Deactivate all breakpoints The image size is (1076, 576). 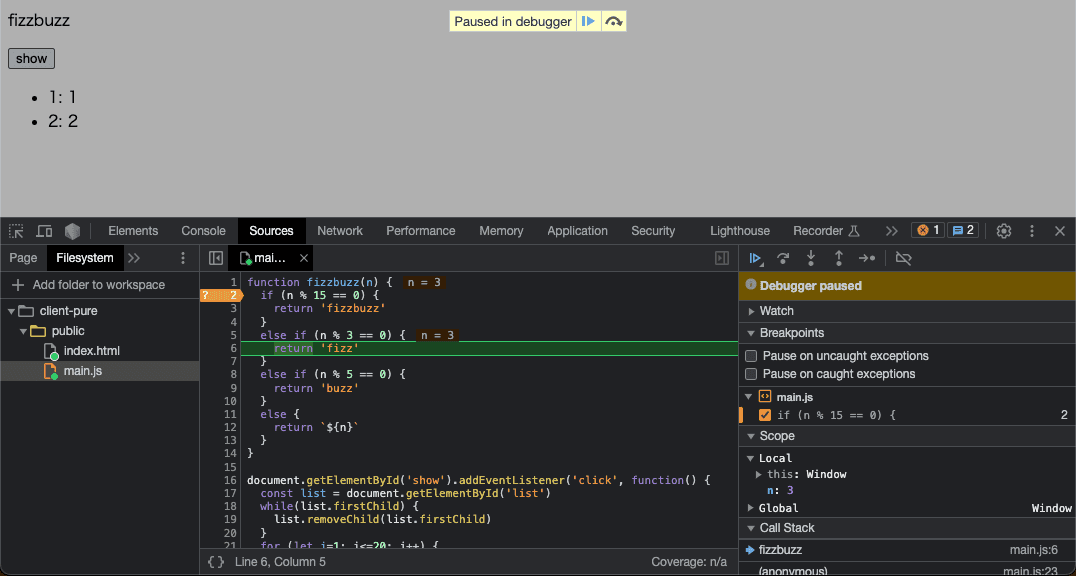(x=903, y=258)
